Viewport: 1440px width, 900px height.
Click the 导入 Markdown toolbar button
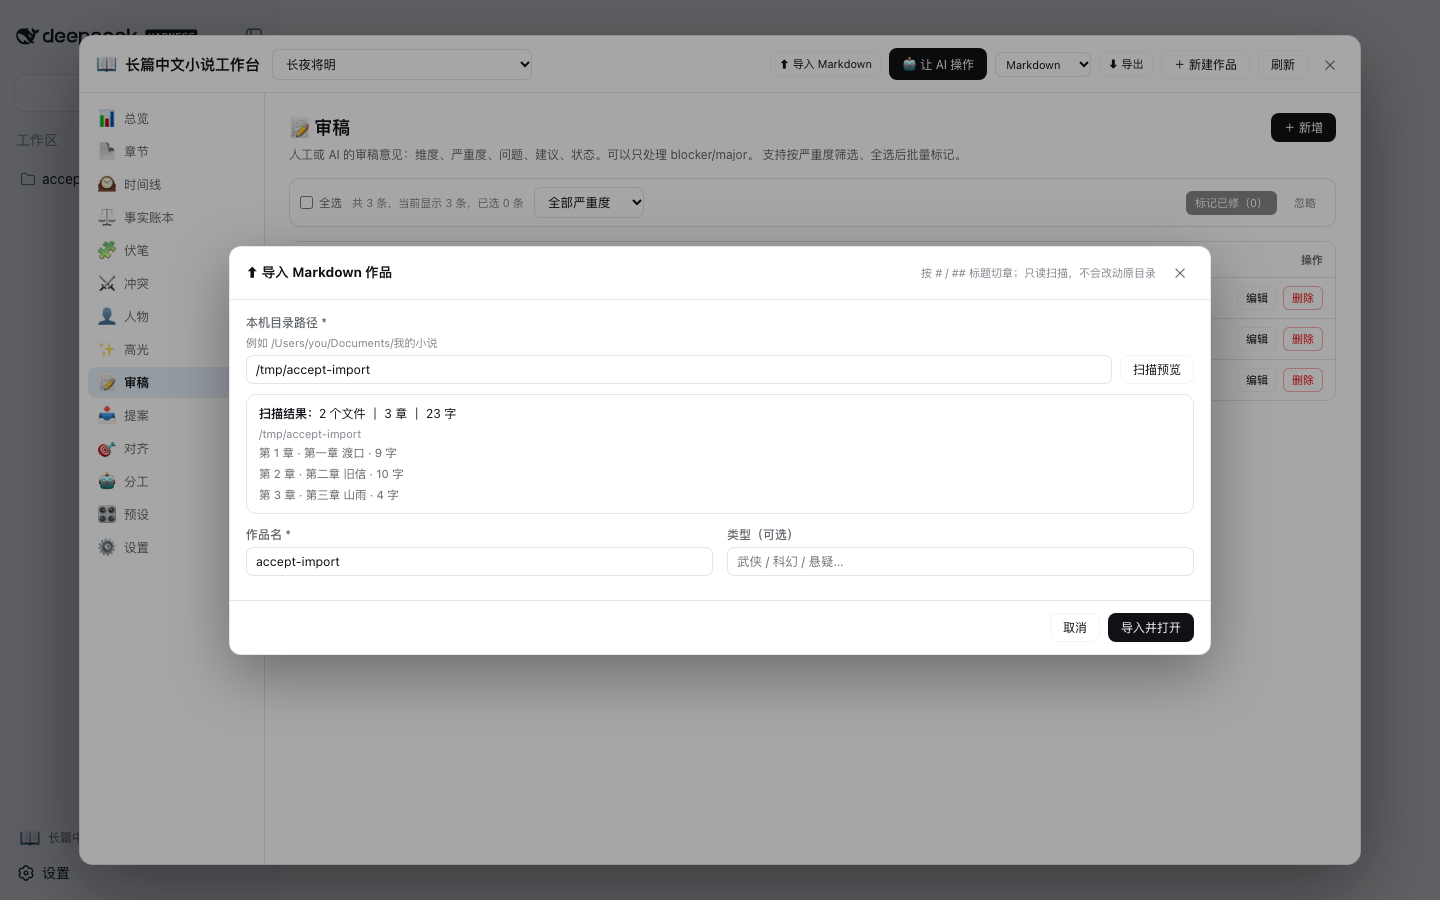pos(825,64)
